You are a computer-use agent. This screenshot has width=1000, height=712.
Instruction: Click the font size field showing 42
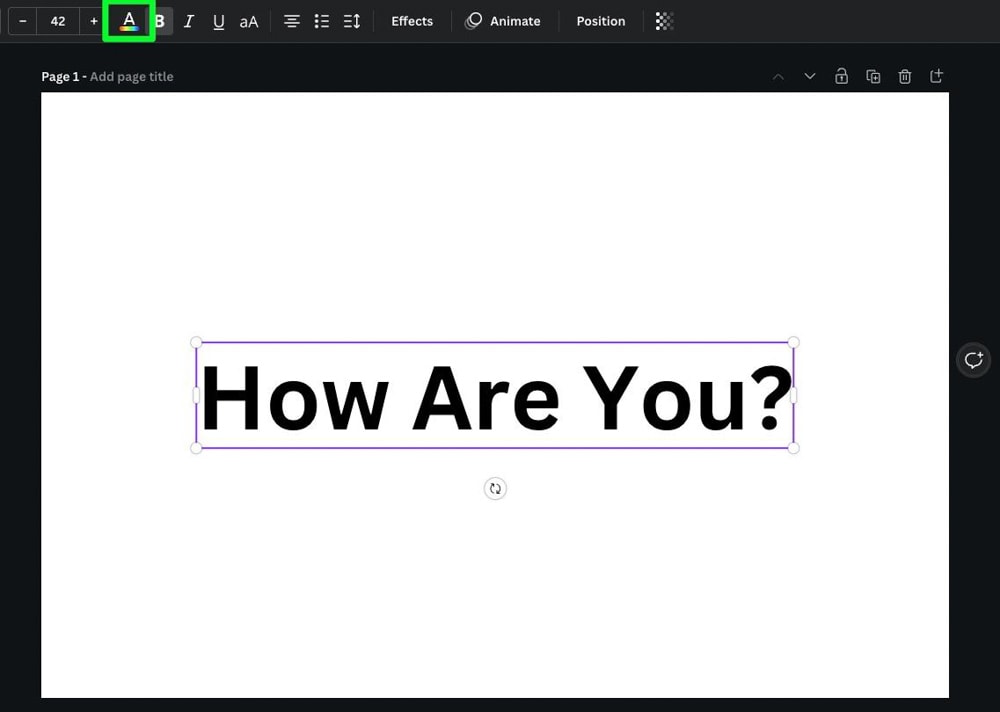(58, 21)
